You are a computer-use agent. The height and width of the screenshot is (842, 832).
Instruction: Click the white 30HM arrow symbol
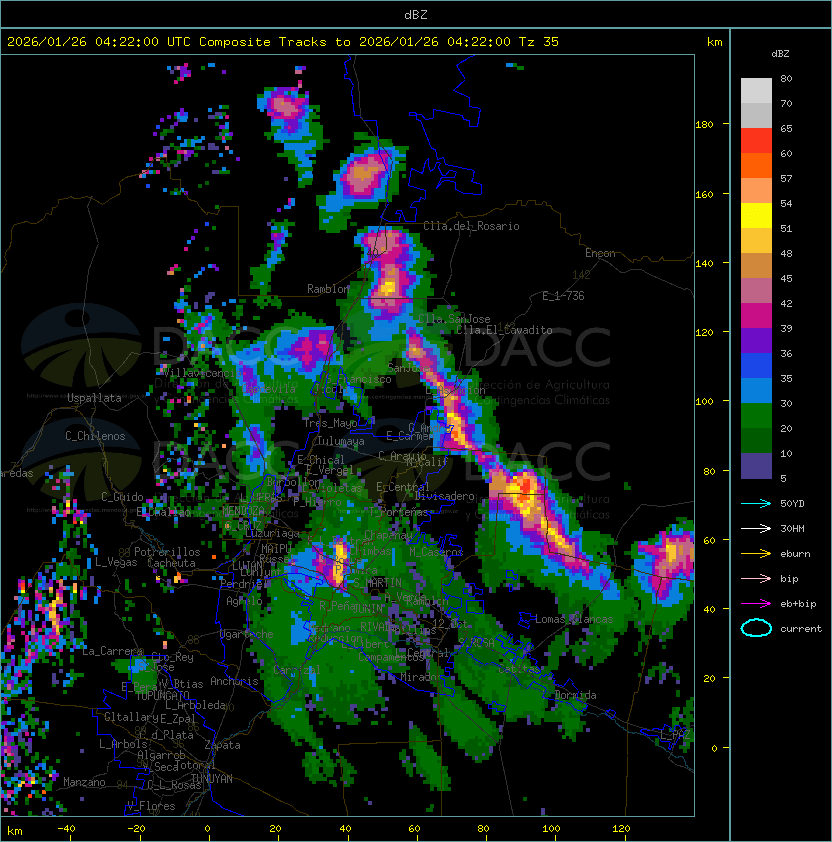tap(756, 528)
